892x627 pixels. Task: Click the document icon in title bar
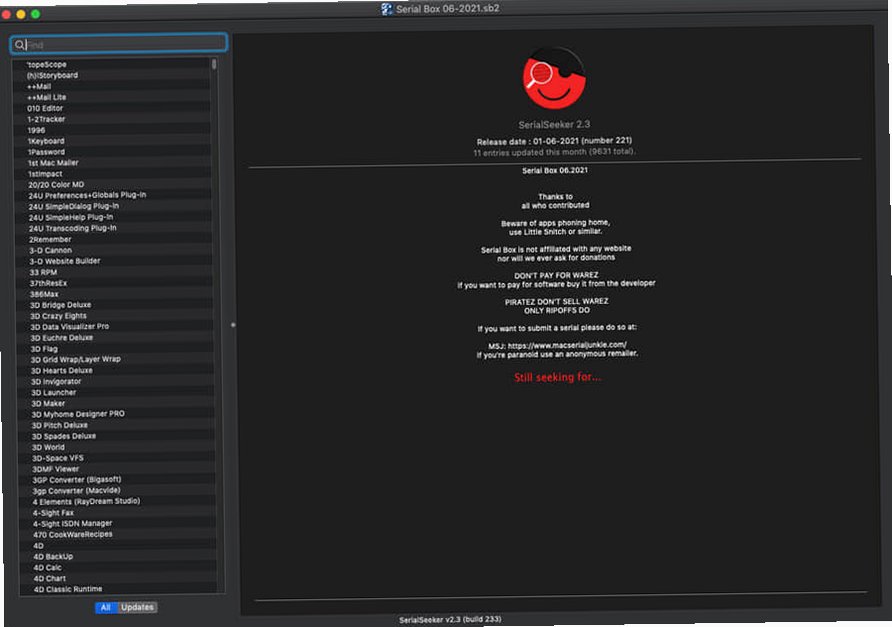click(x=387, y=9)
